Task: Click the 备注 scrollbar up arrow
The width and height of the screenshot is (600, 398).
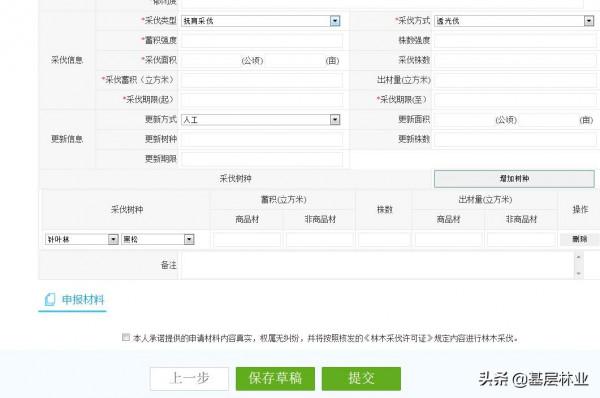Action: [579, 257]
